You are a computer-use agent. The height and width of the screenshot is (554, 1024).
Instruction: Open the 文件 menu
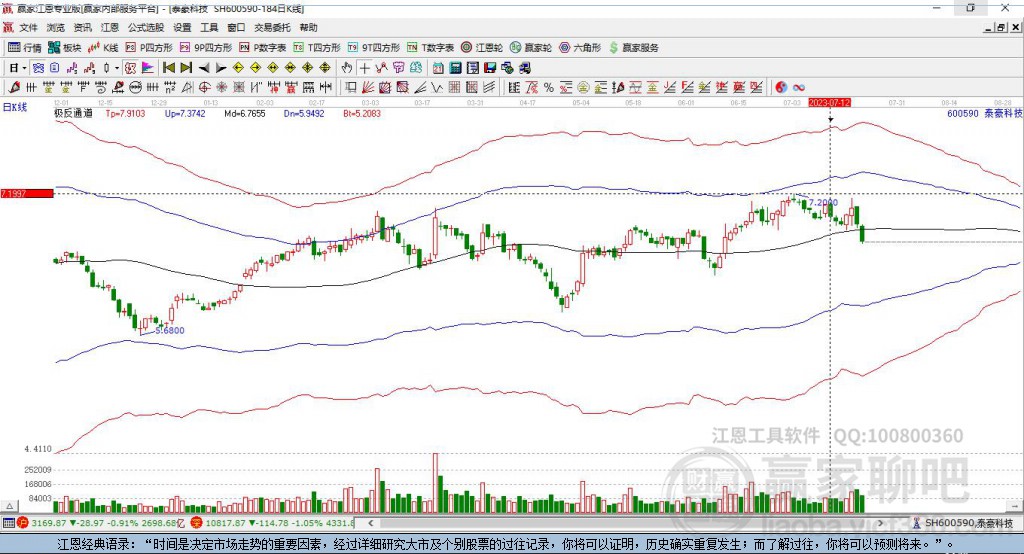pyautogui.click(x=29, y=27)
